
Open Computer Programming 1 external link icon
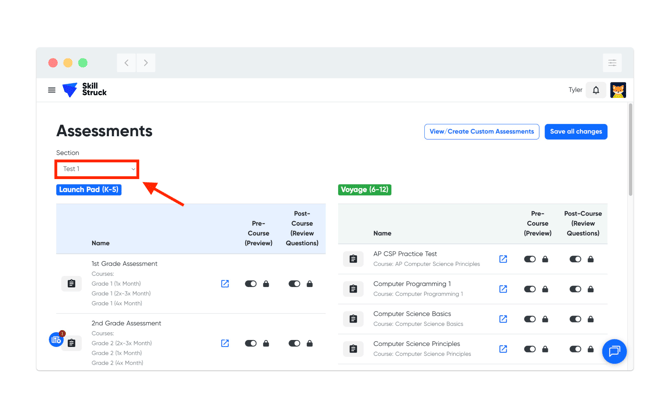[x=503, y=289]
